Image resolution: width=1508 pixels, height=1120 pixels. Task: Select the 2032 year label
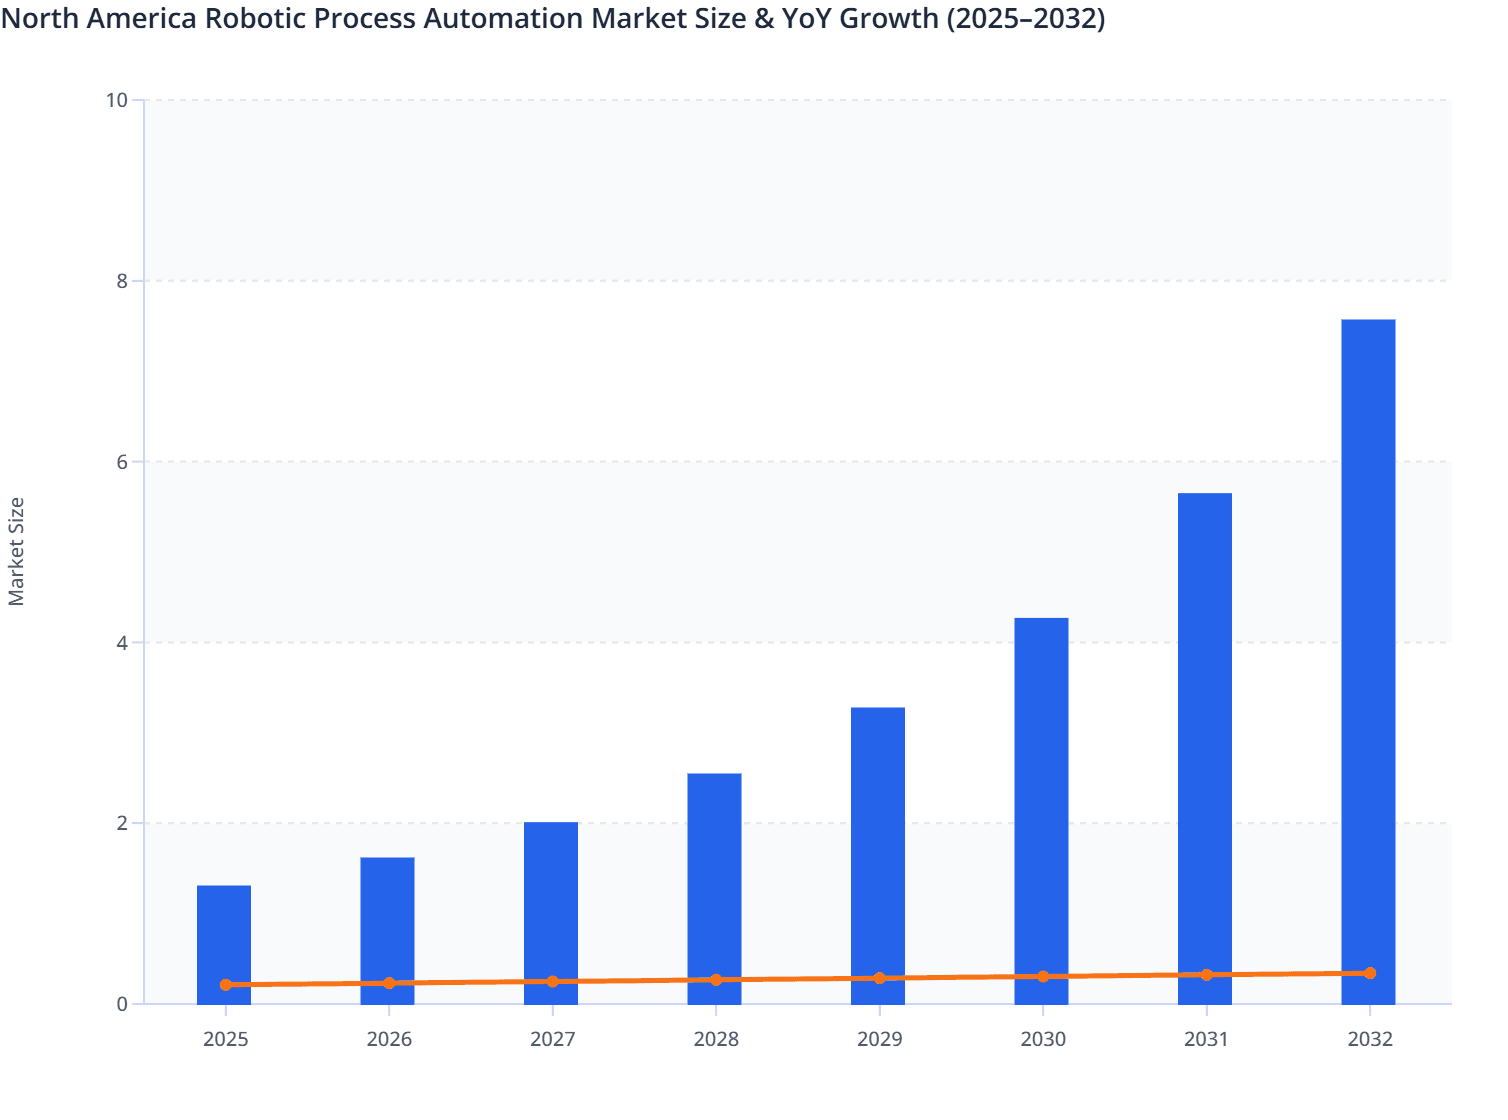(x=1370, y=1040)
